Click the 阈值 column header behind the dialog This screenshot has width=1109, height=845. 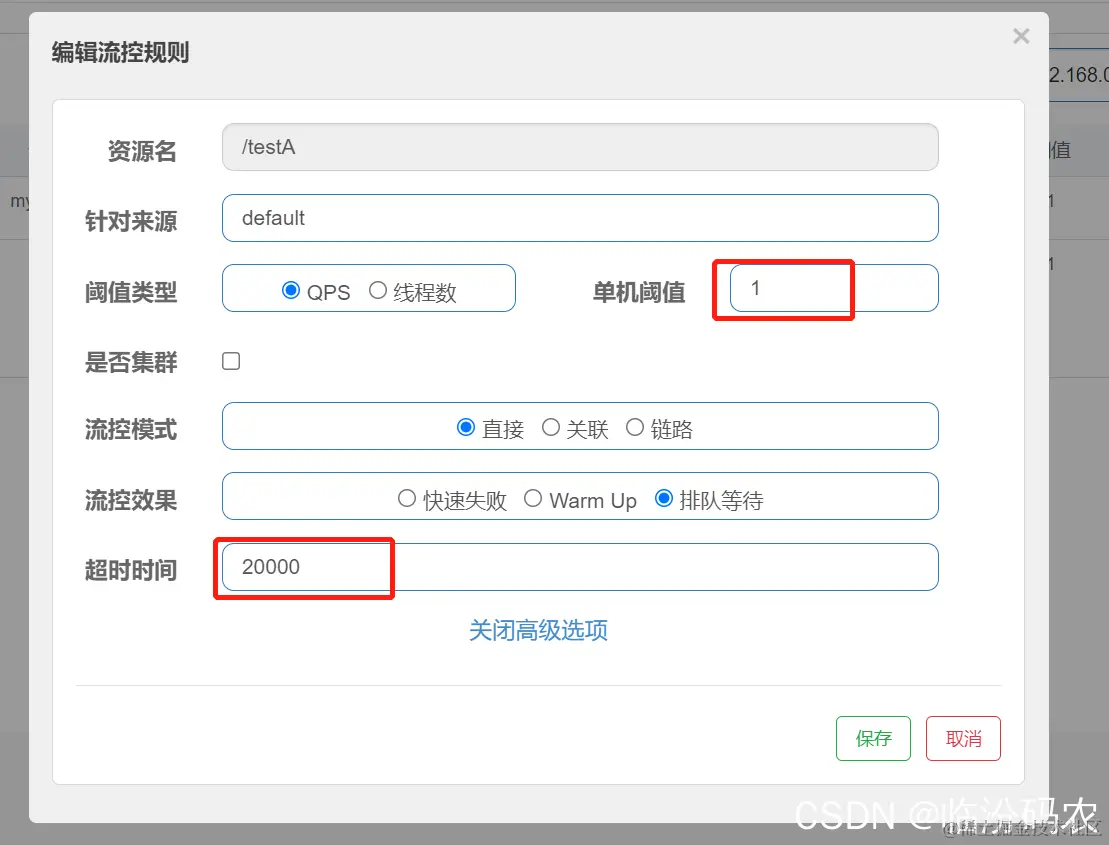(1060, 149)
